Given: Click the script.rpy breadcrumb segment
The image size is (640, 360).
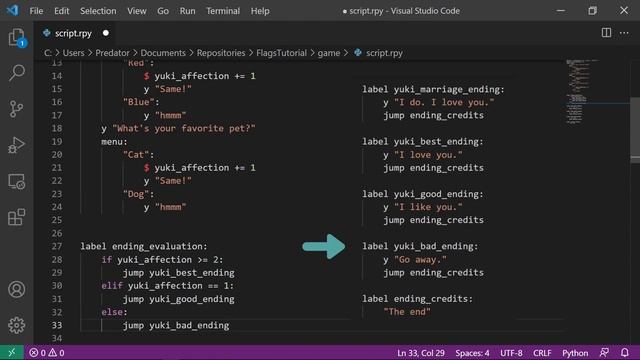Looking at the screenshot, I should click(378, 53).
